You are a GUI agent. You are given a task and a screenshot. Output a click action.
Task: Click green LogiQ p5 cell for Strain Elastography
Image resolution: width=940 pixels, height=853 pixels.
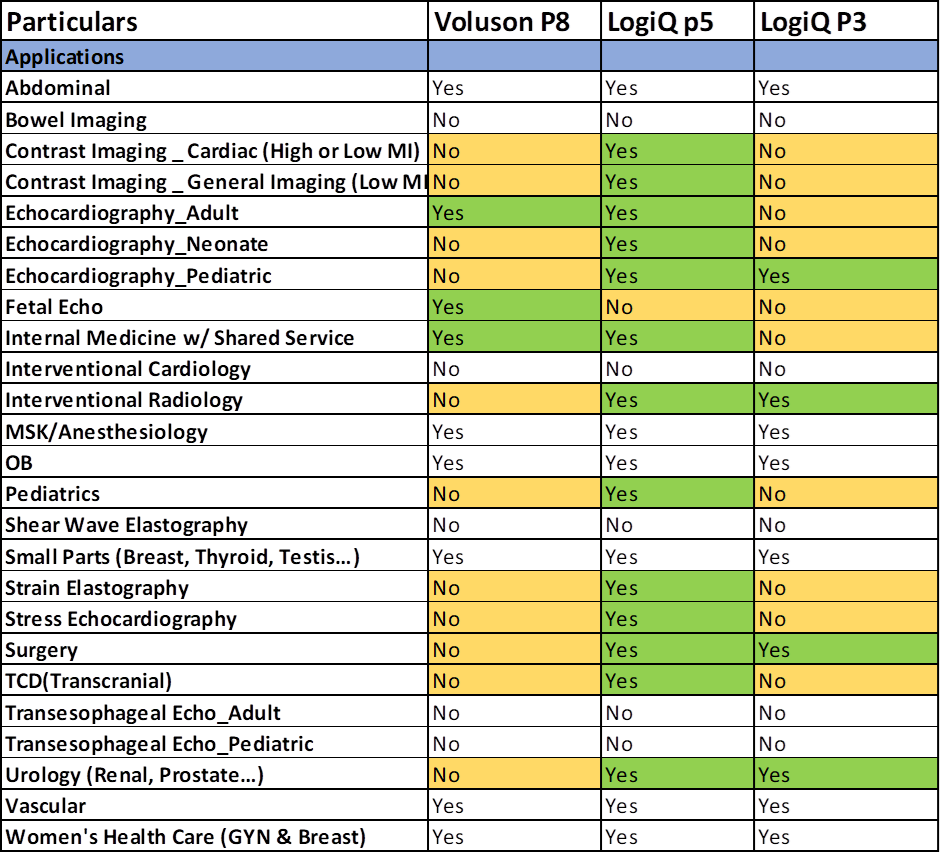677,587
